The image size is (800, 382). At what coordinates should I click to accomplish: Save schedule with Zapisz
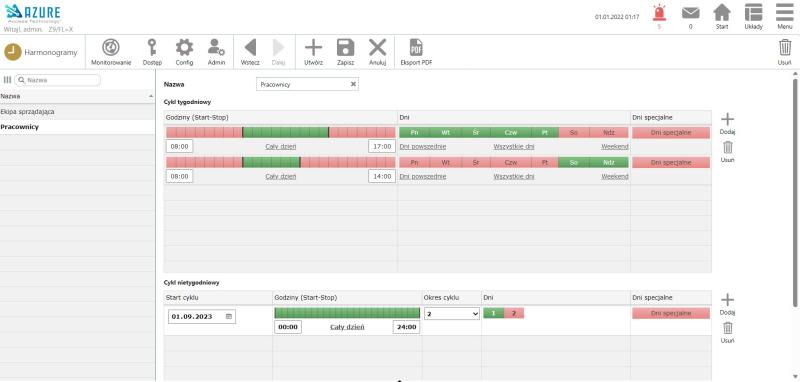pyautogui.click(x=345, y=52)
